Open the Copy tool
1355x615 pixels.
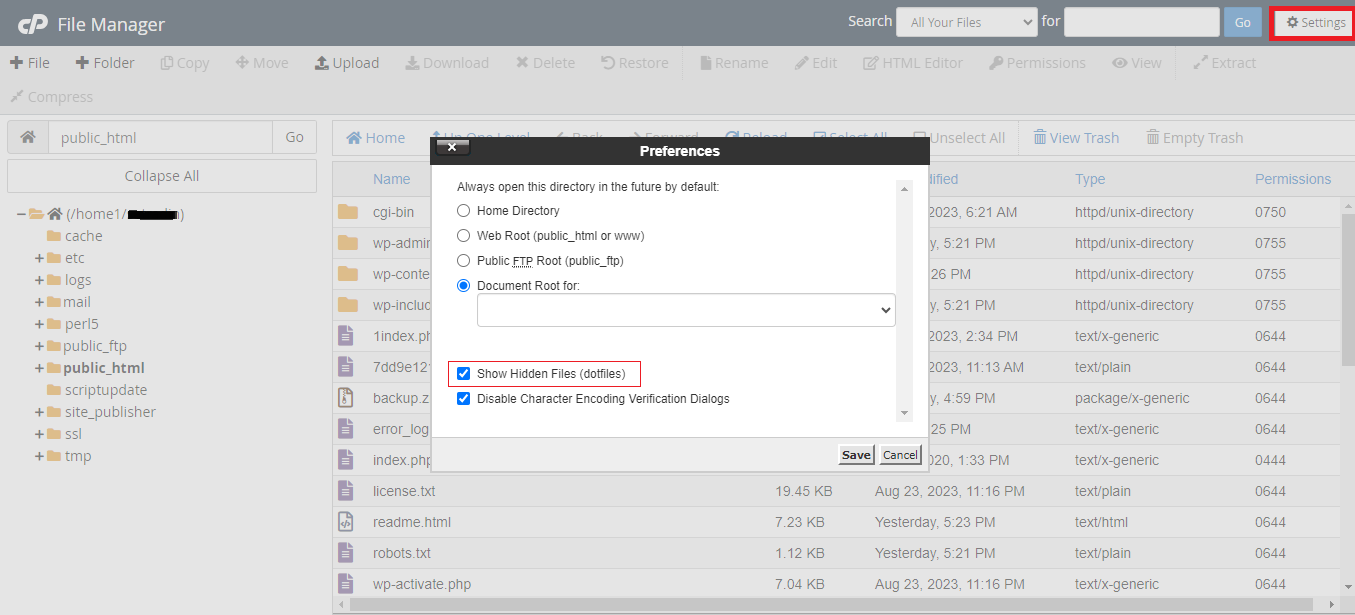[x=184, y=62]
